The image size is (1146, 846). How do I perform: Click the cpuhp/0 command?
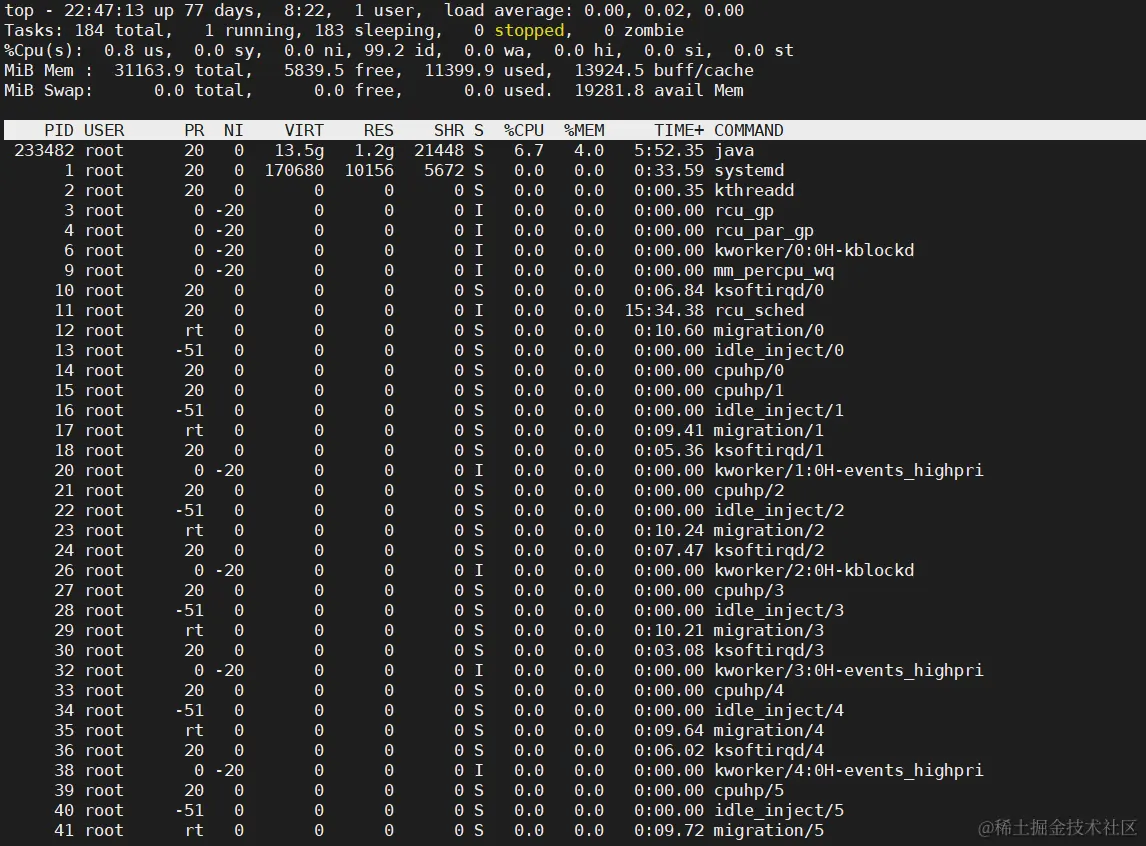tap(749, 370)
